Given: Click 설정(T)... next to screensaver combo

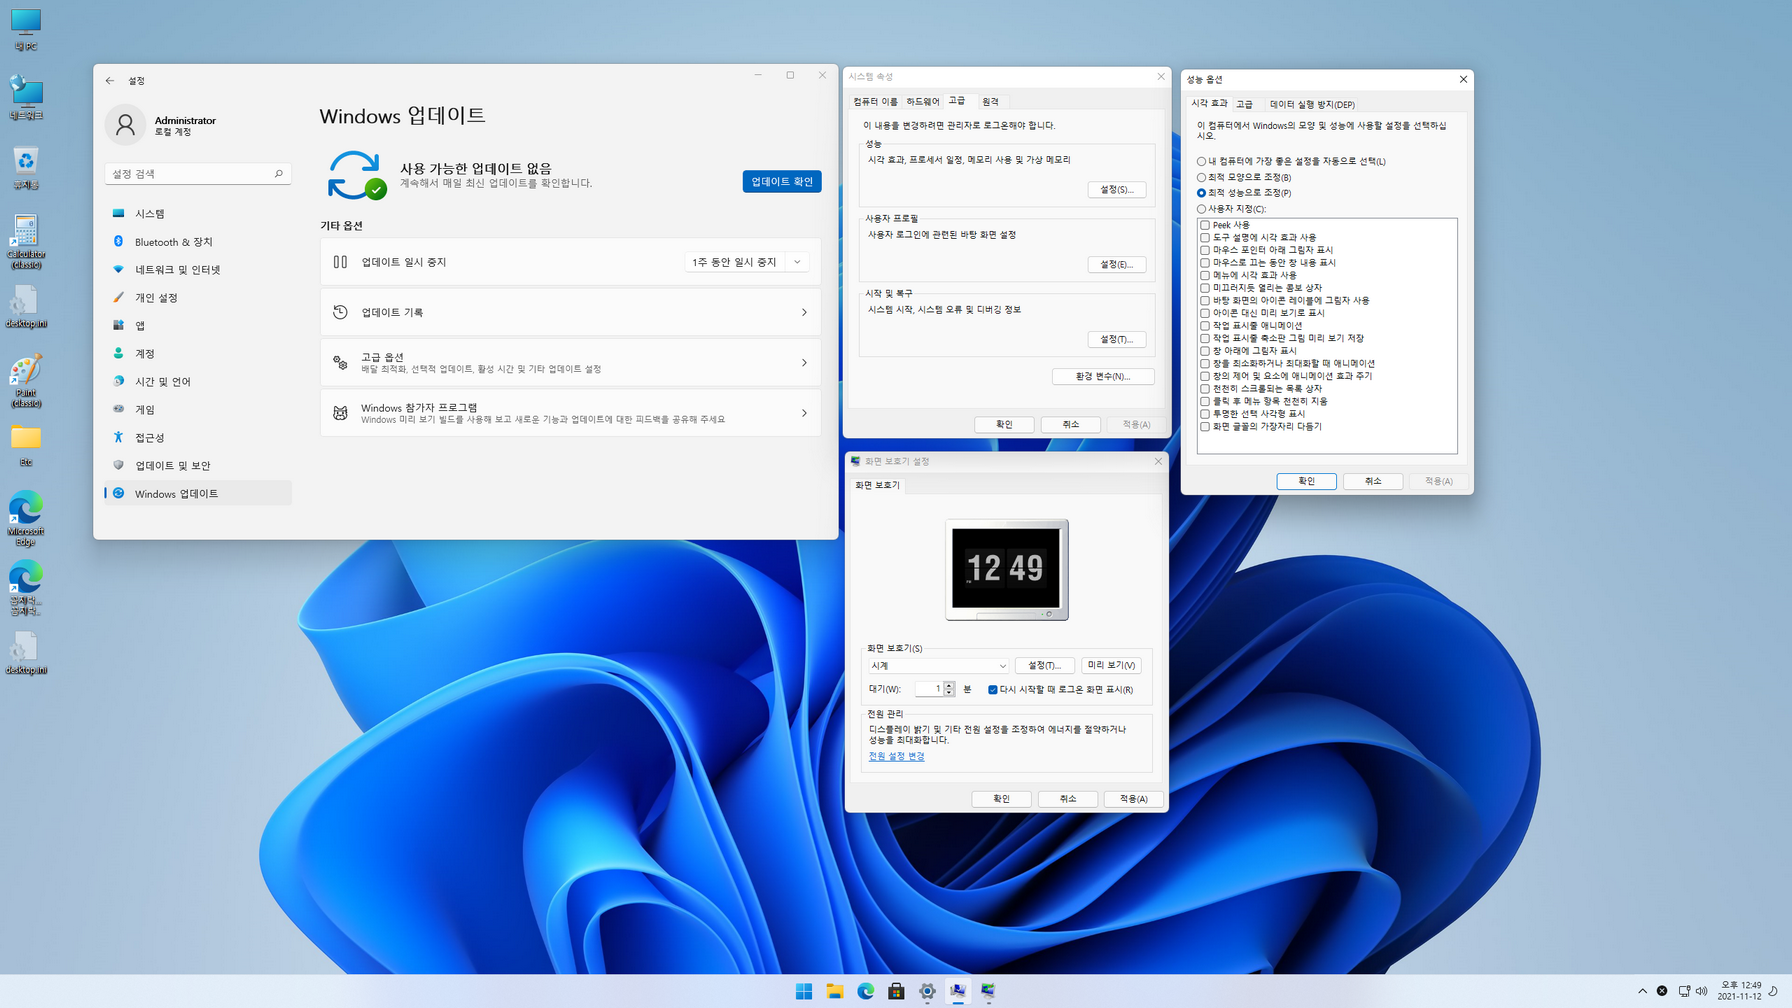Looking at the screenshot, I should (1044, 666).
